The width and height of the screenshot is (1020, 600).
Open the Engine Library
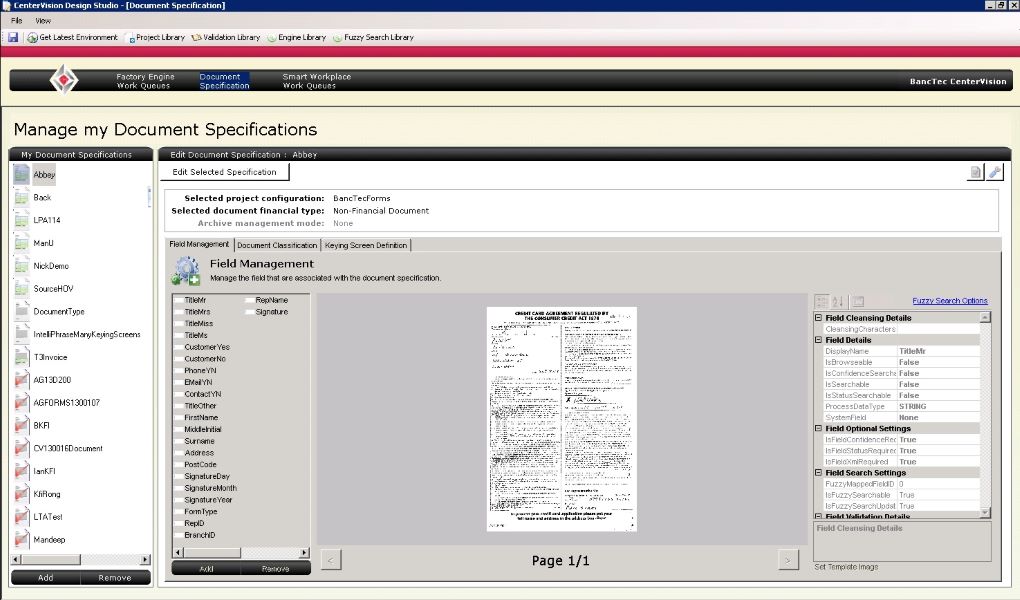pos(297,38)
